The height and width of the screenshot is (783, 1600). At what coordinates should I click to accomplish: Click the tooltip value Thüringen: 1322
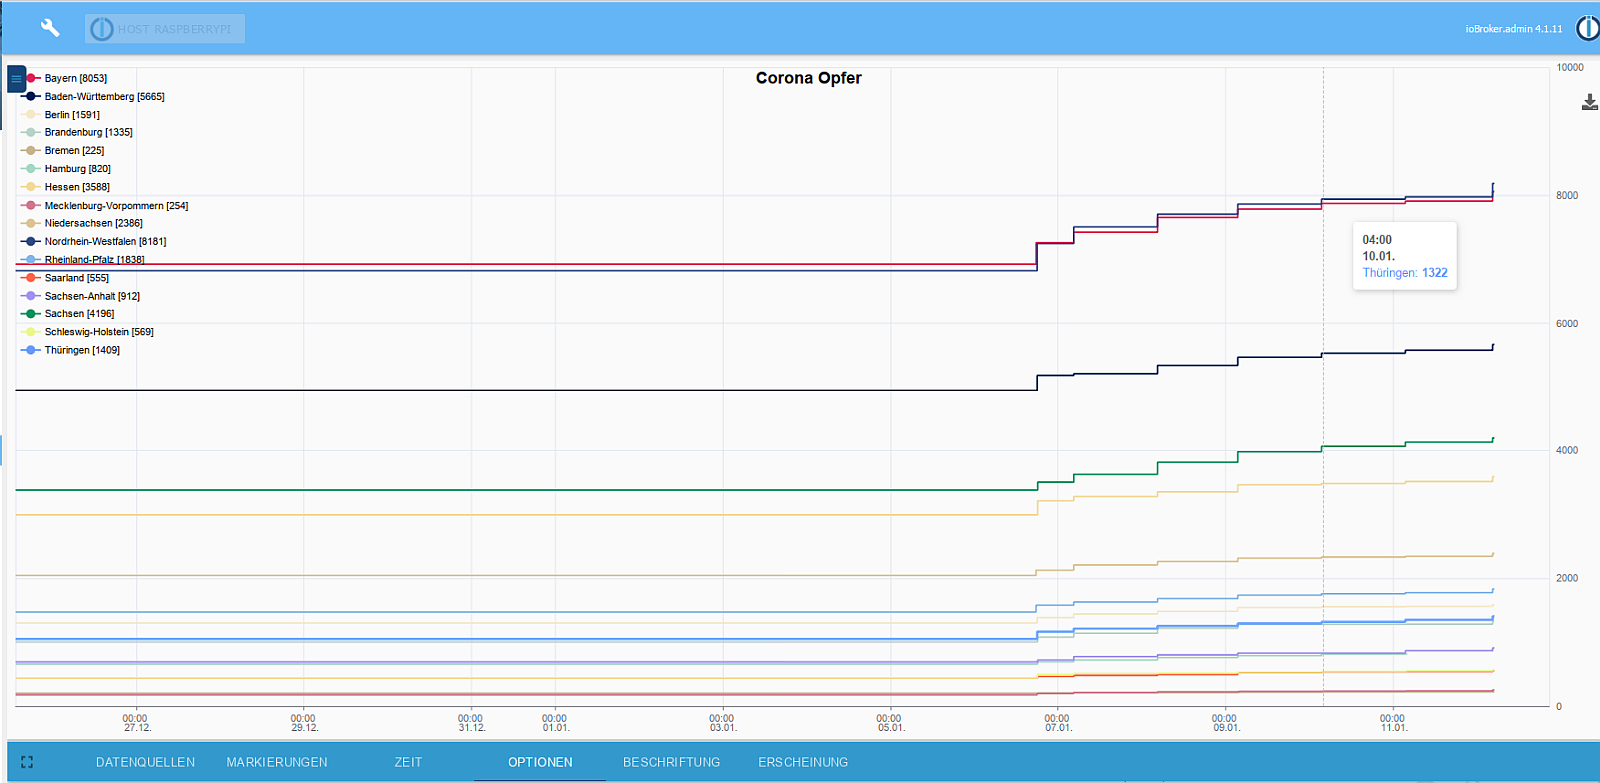[1405, 273]
